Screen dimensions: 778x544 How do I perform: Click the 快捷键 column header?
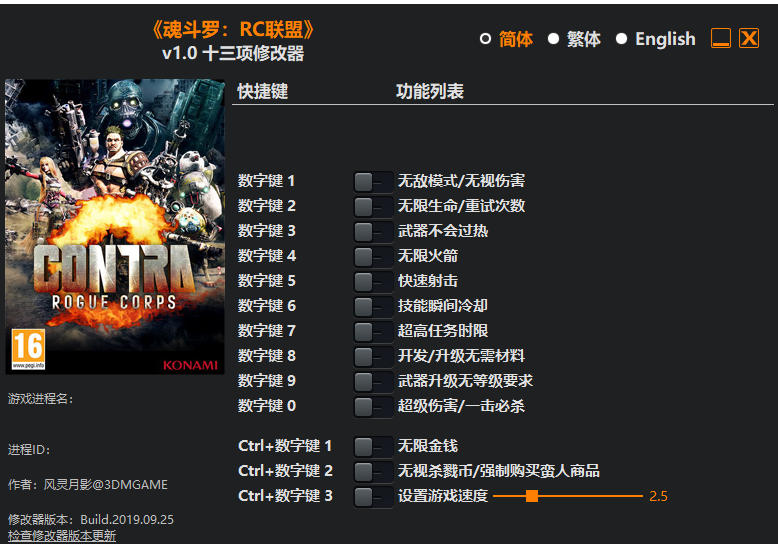pos(262,91)
